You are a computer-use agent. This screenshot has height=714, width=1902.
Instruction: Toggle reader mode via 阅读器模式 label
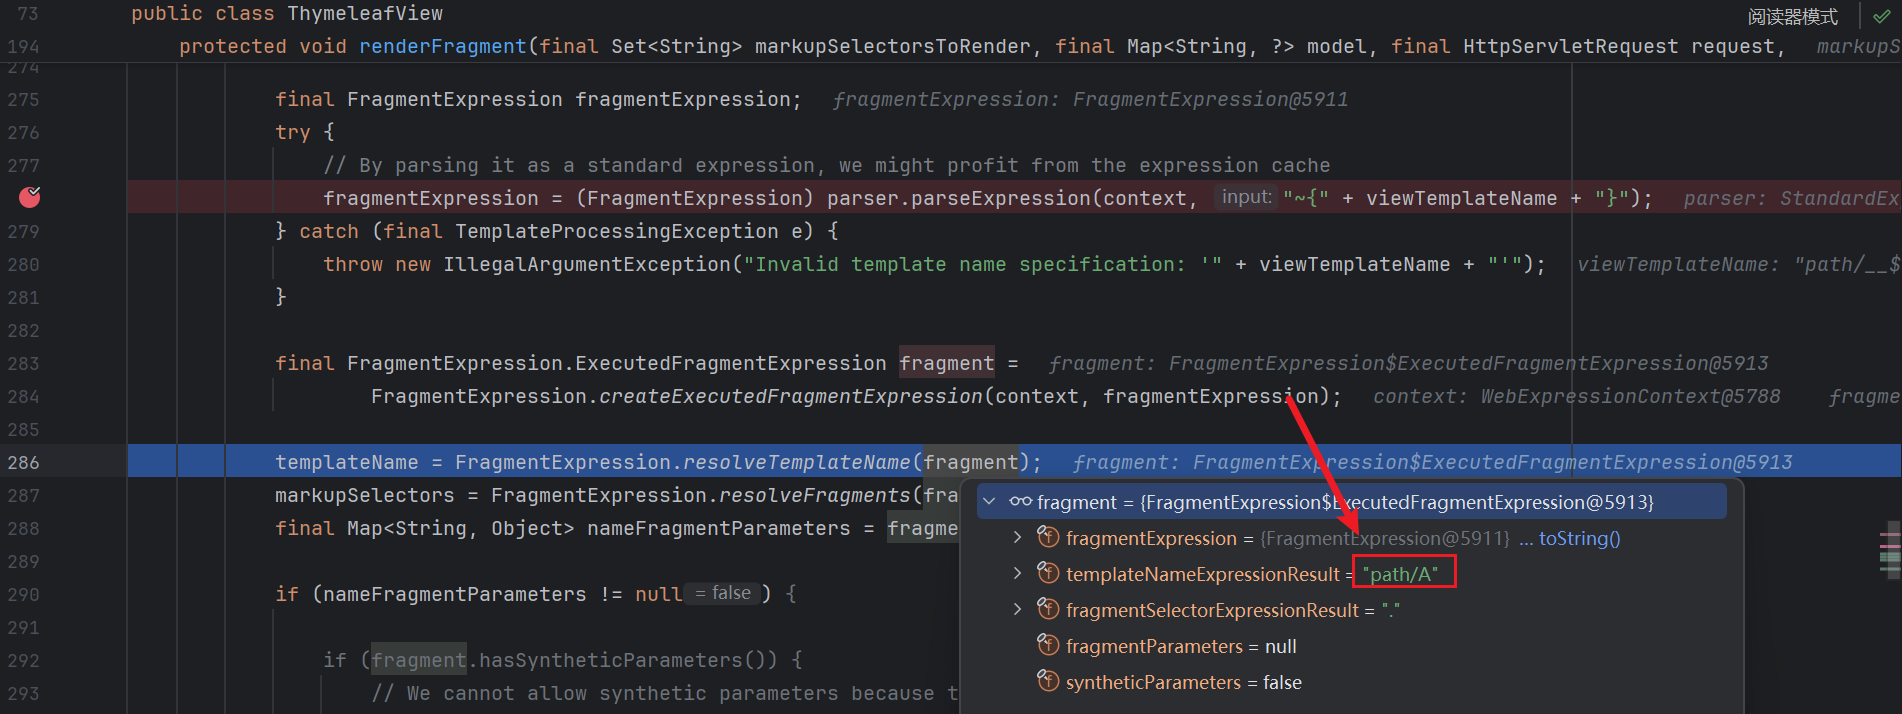(x=1792, y=17)
